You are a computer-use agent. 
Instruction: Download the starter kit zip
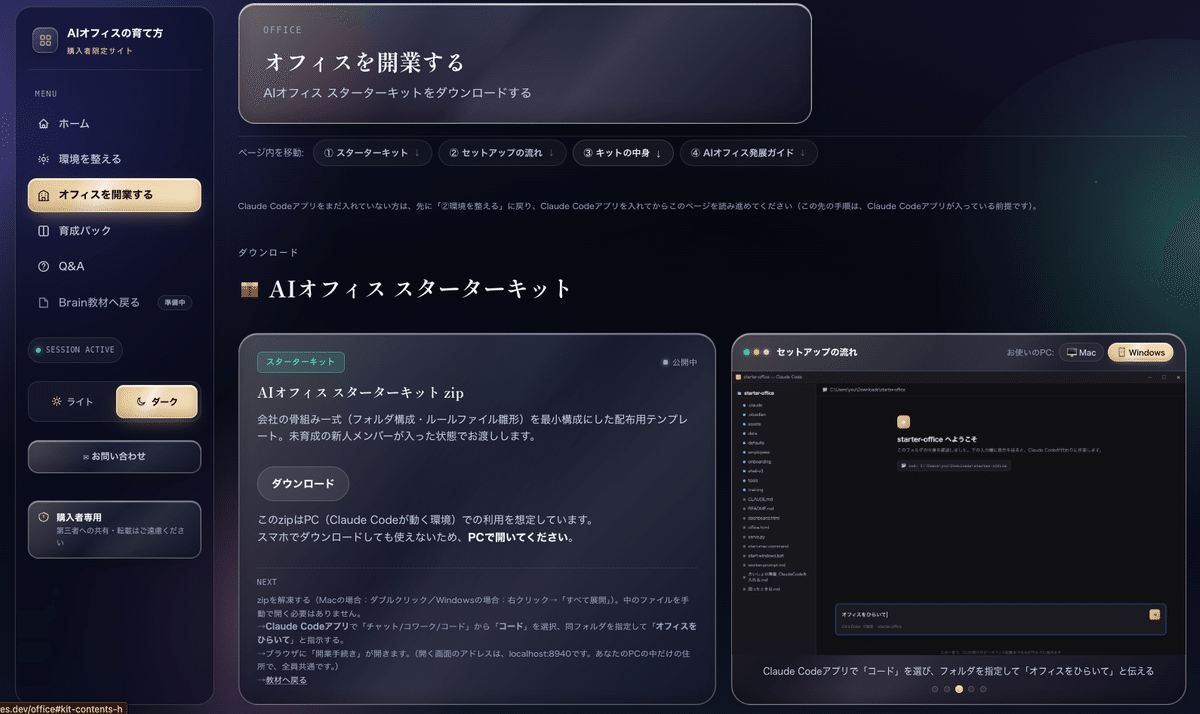(303, 483)
